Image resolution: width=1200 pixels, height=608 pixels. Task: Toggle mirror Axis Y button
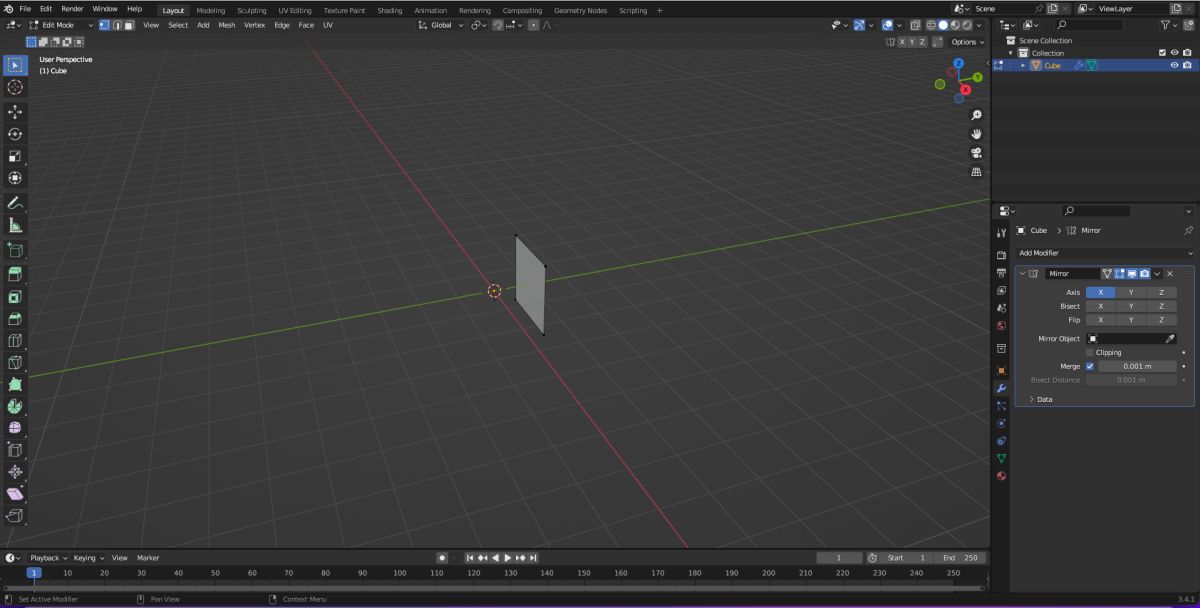coord(1131,292)
